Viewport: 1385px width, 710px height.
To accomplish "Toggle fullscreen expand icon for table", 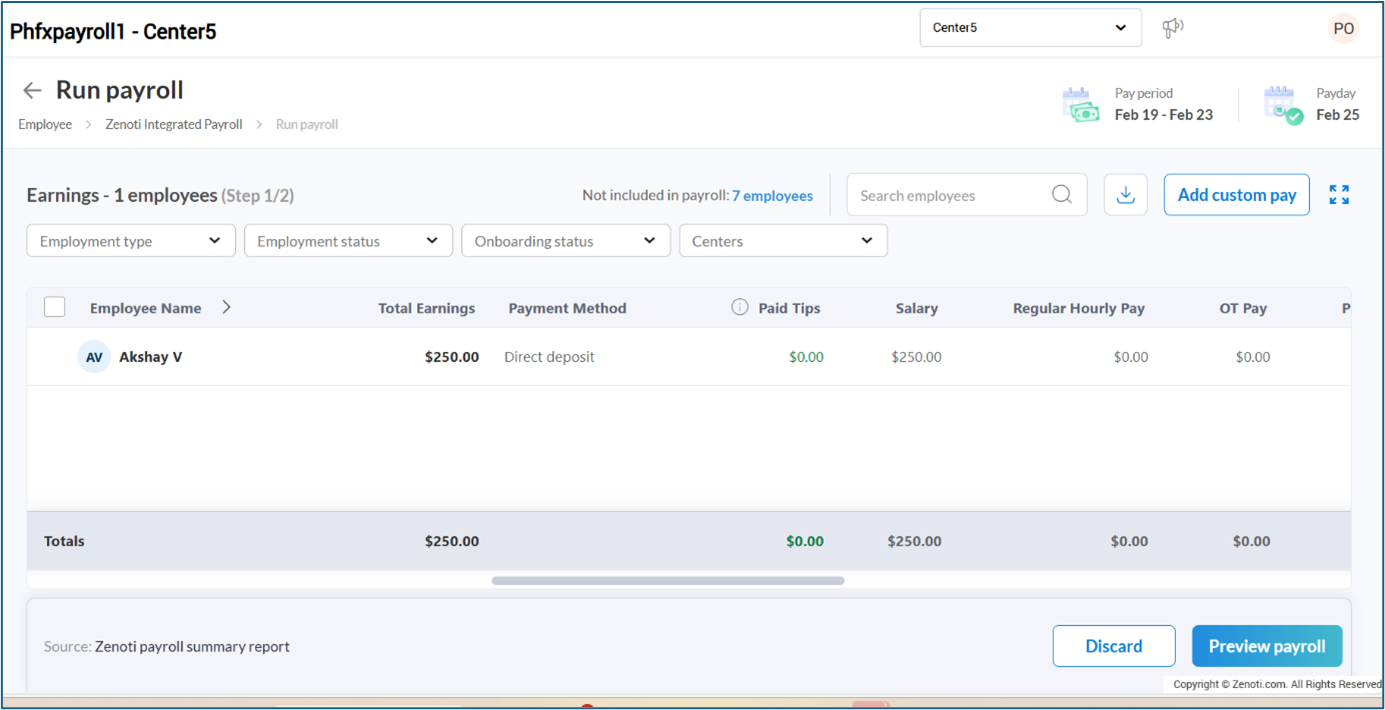I will (x=1339, y=195).
